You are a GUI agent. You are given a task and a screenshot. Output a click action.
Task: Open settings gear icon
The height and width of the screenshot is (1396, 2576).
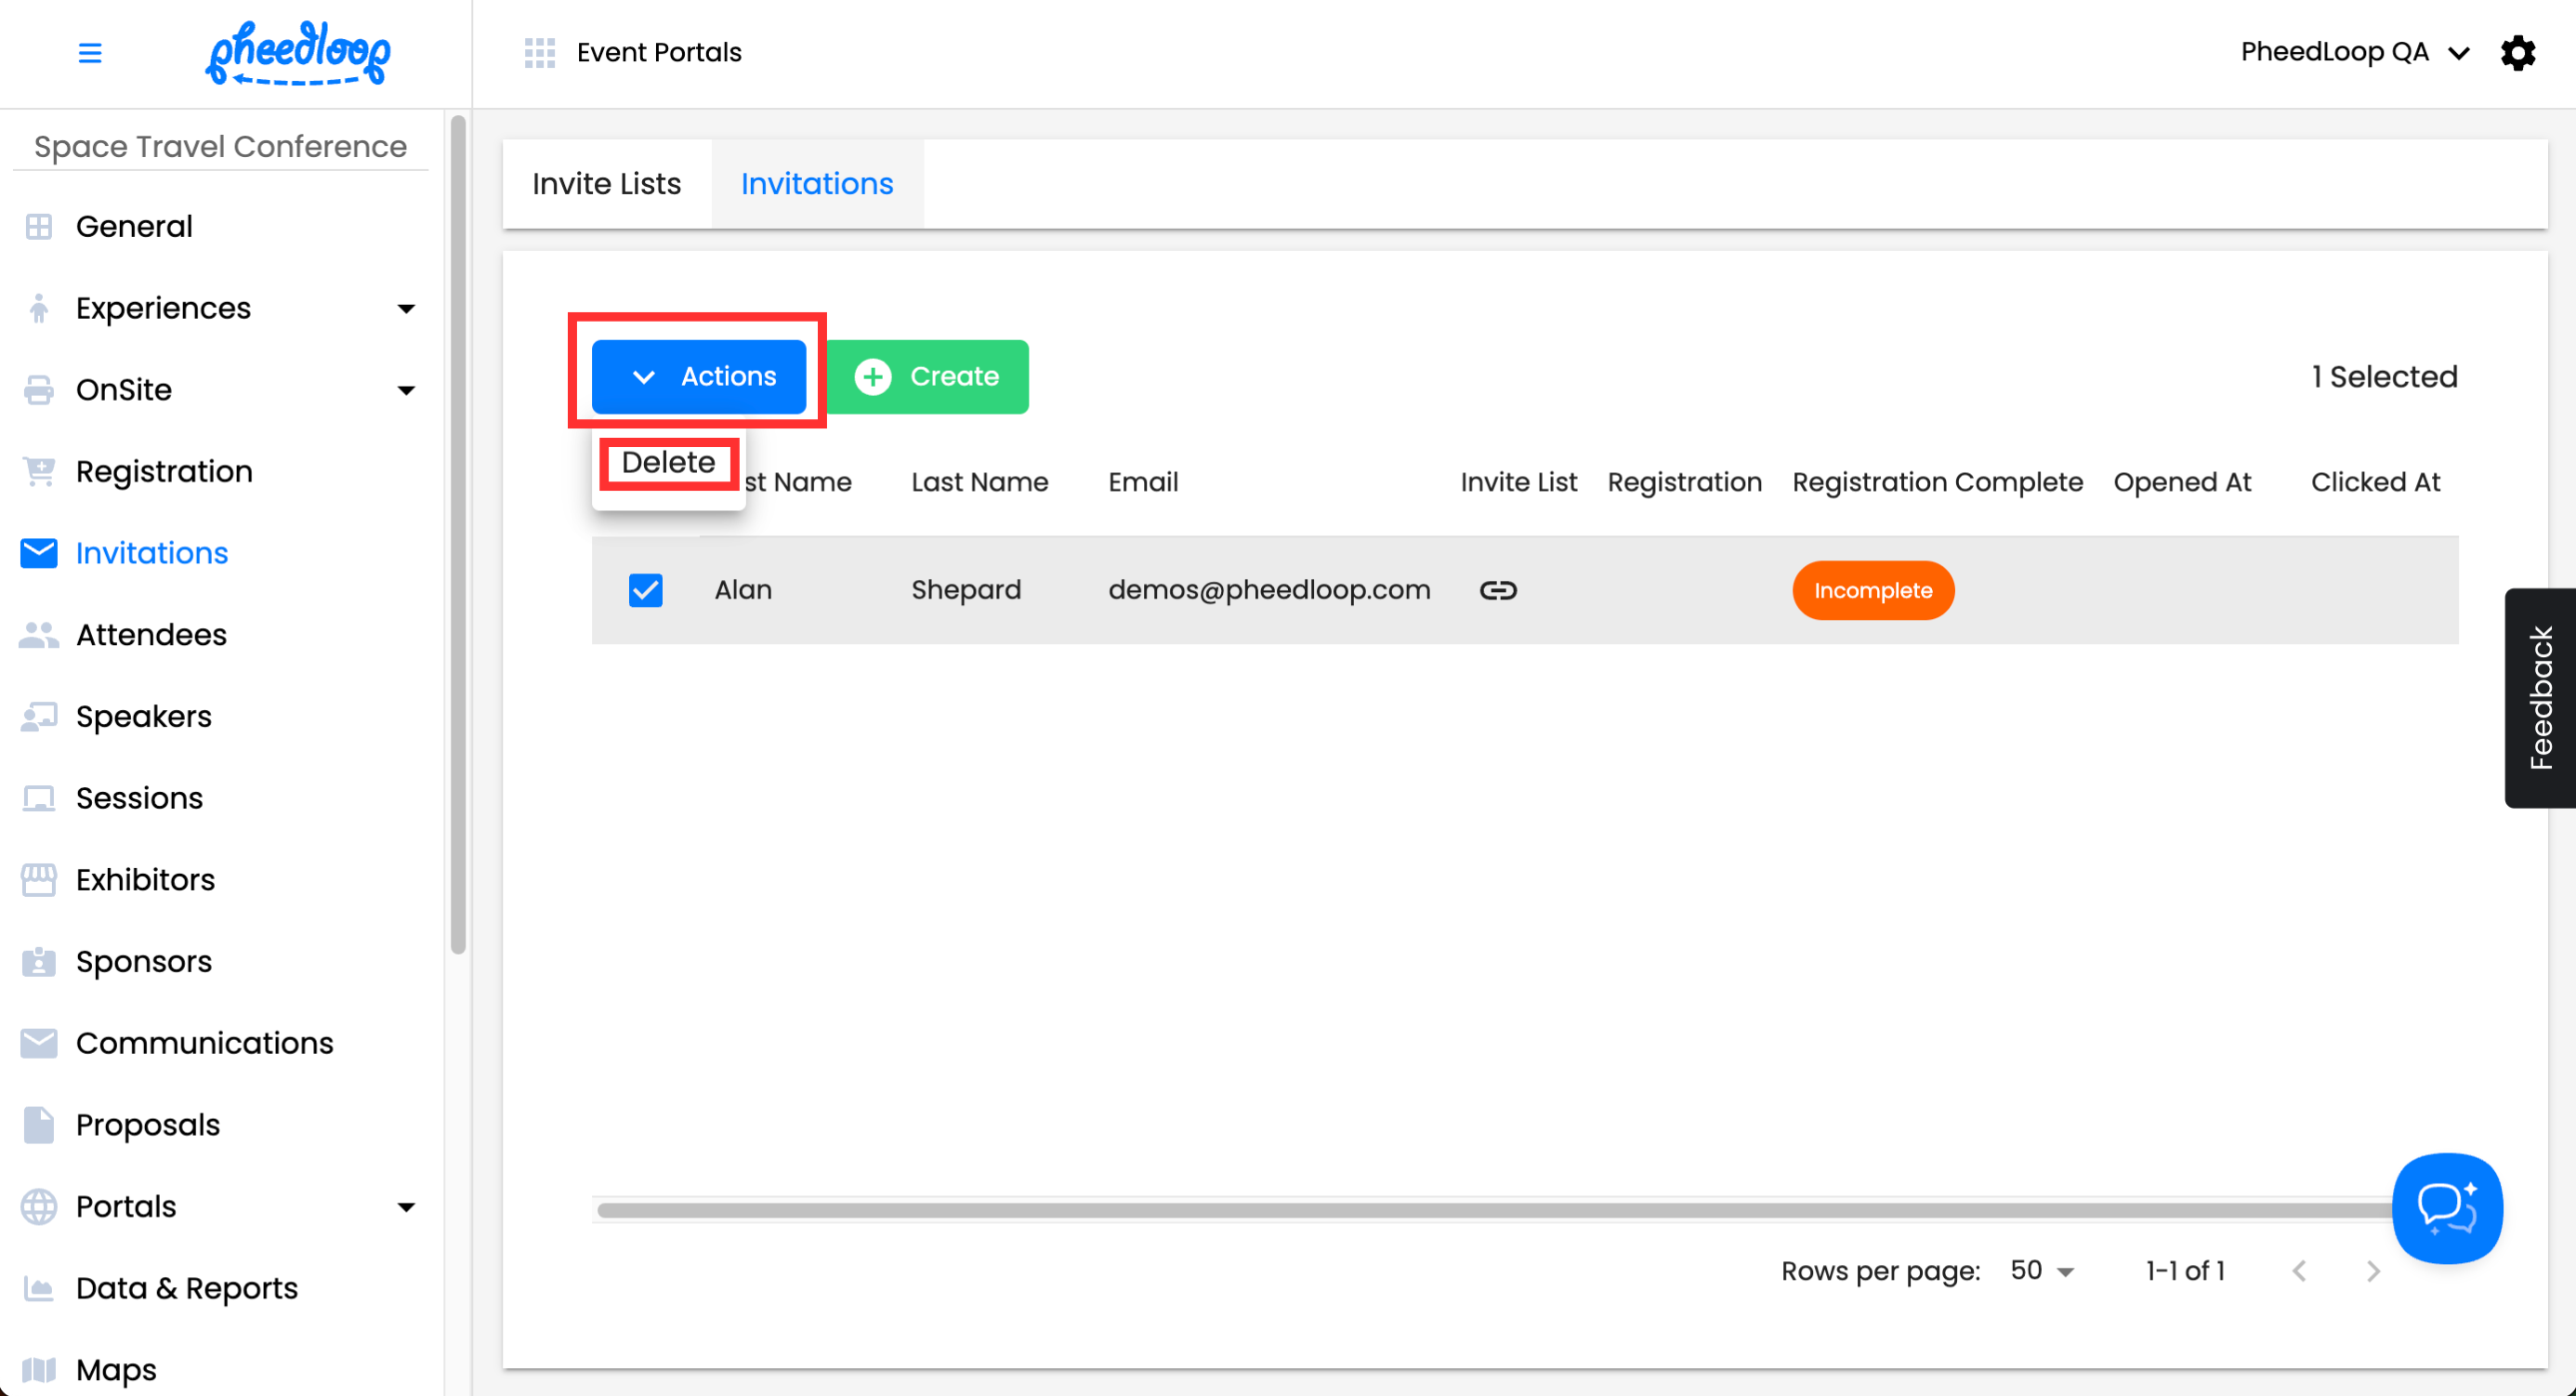(x=2517, y=52)
